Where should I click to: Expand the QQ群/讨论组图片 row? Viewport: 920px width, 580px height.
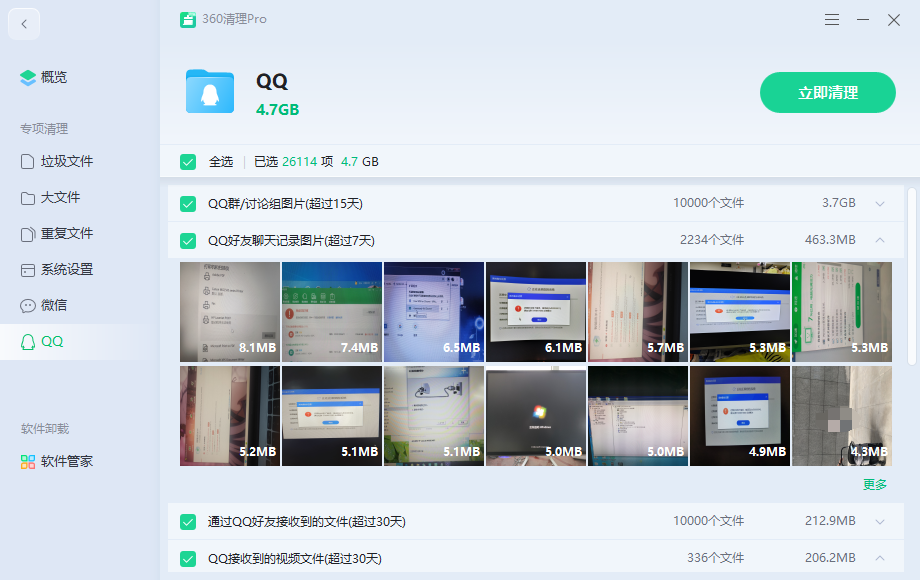(x=880, y=203)
